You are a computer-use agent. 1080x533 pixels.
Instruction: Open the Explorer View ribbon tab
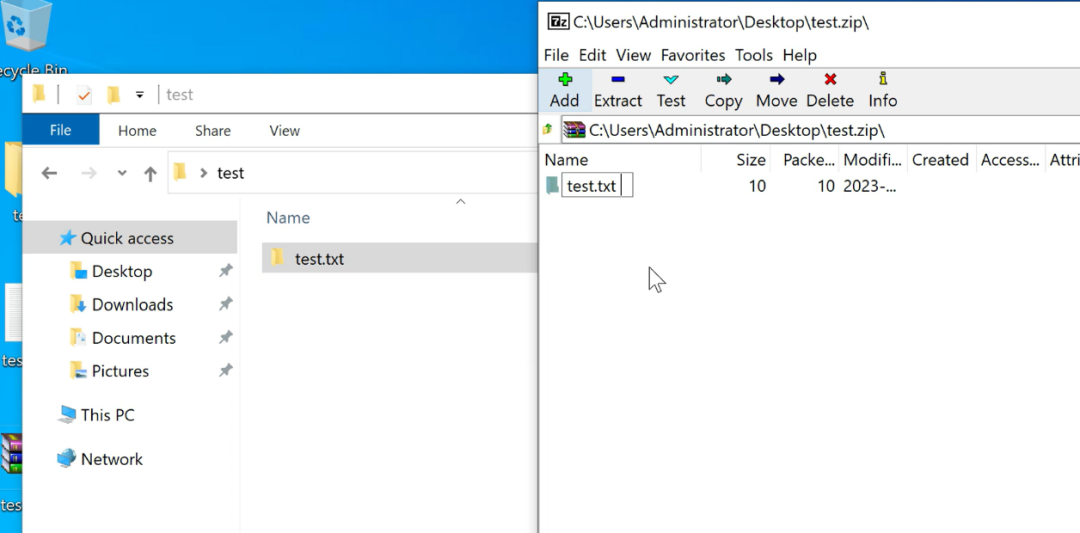(284, 130)
